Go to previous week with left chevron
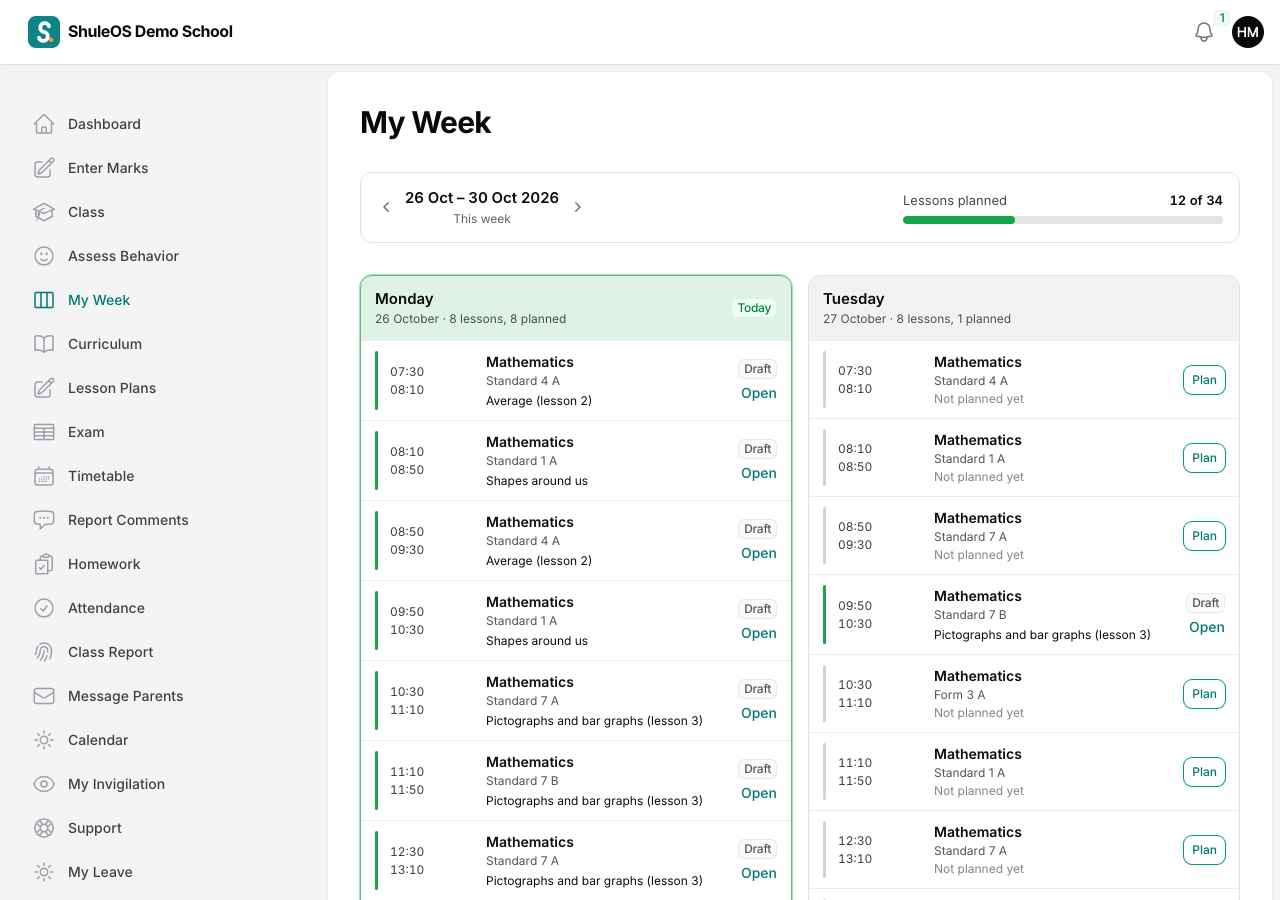The width and height of the screenshot is (1280, 900). tap(386, 207)
